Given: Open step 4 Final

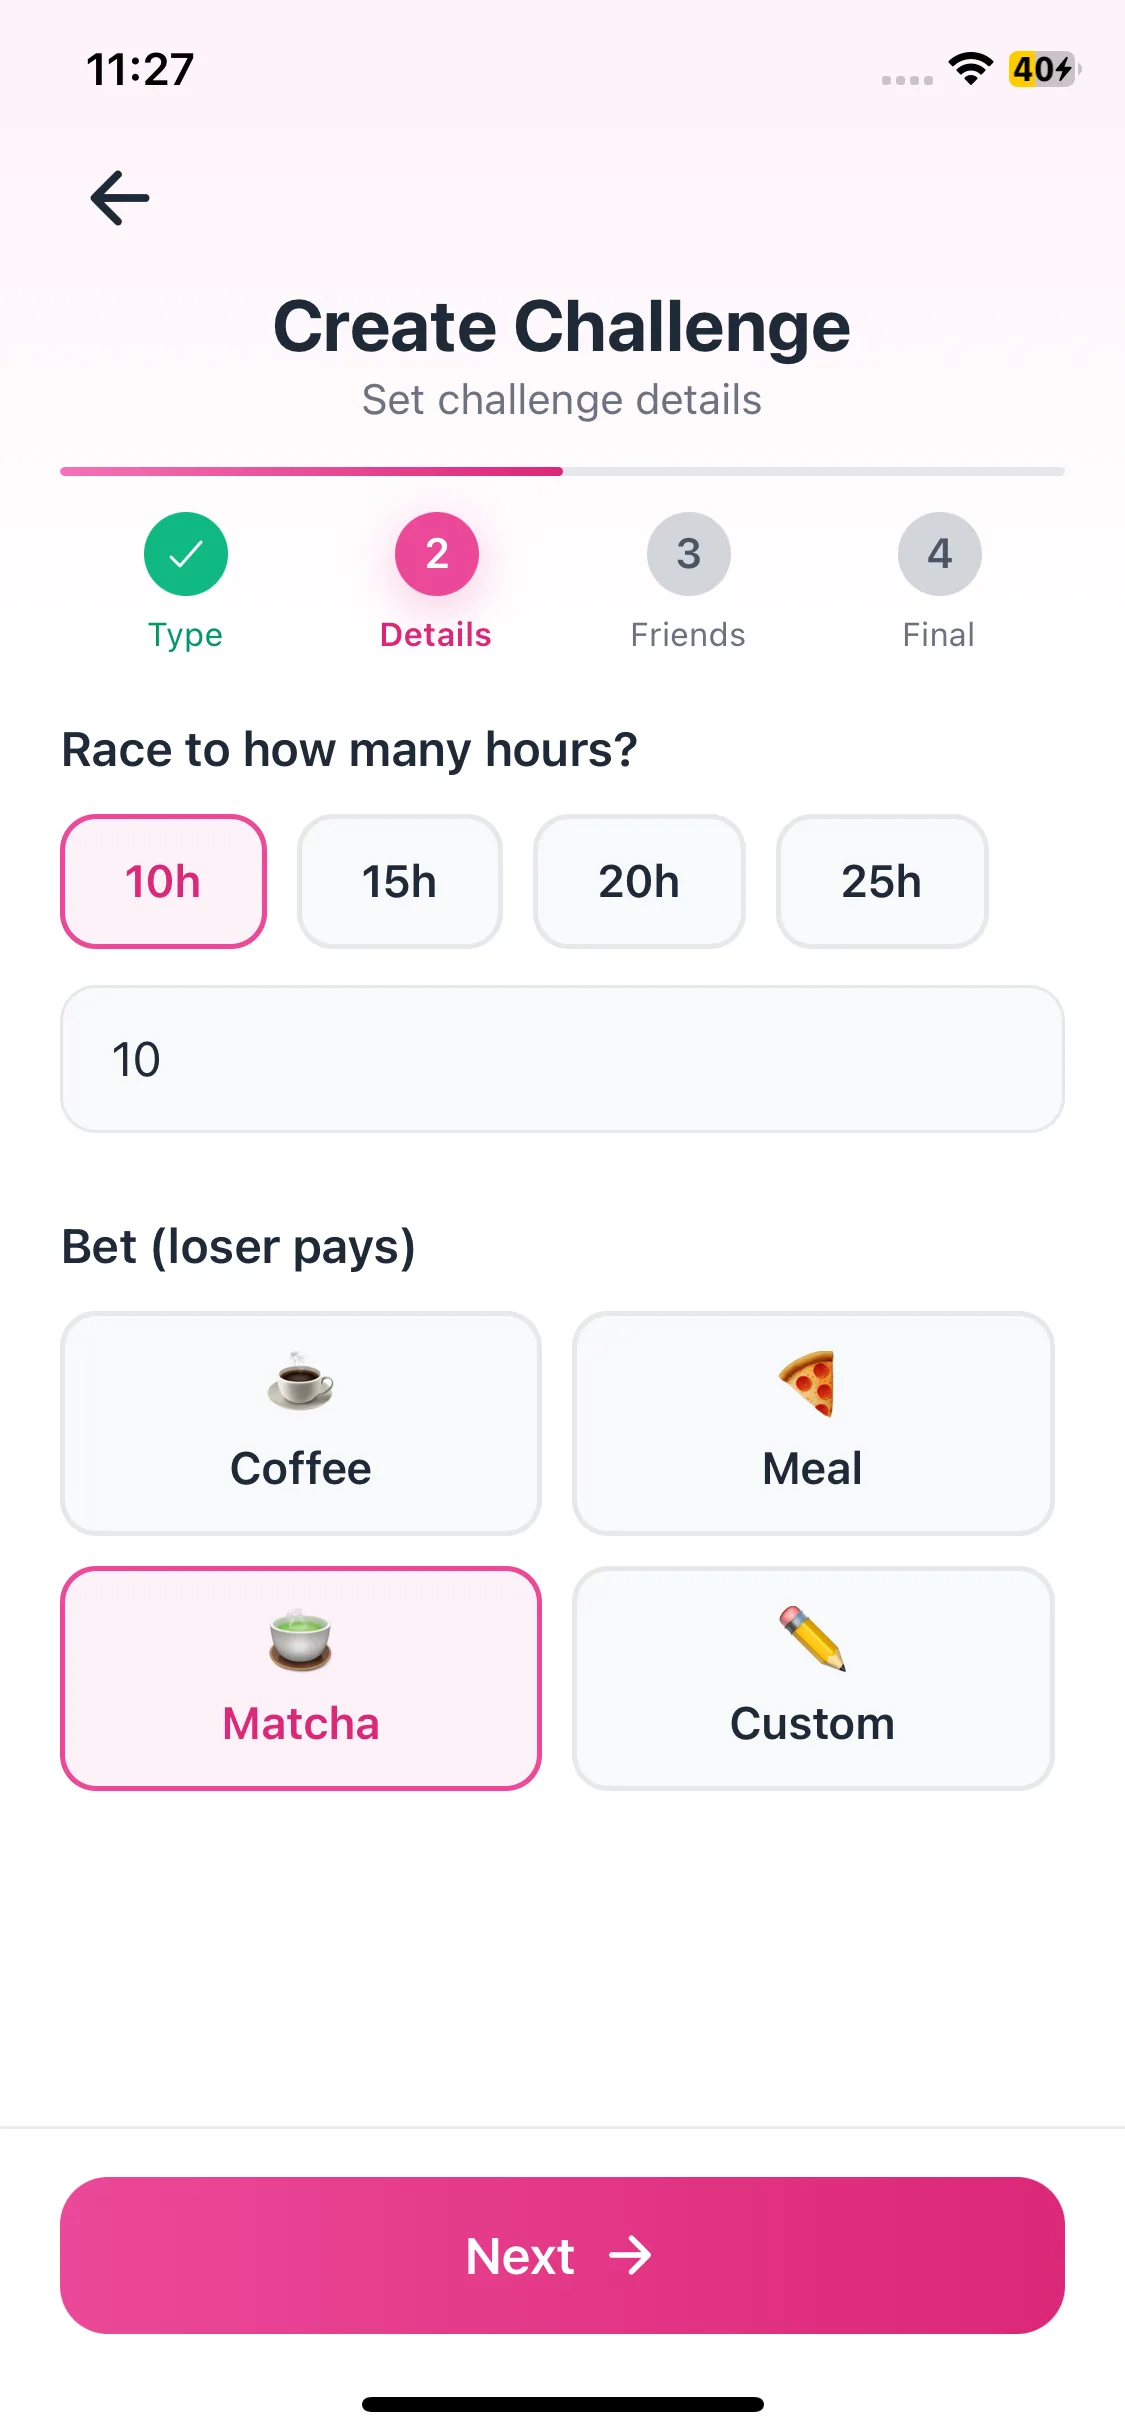Looking at the screenshot, I should pos(939,554).
